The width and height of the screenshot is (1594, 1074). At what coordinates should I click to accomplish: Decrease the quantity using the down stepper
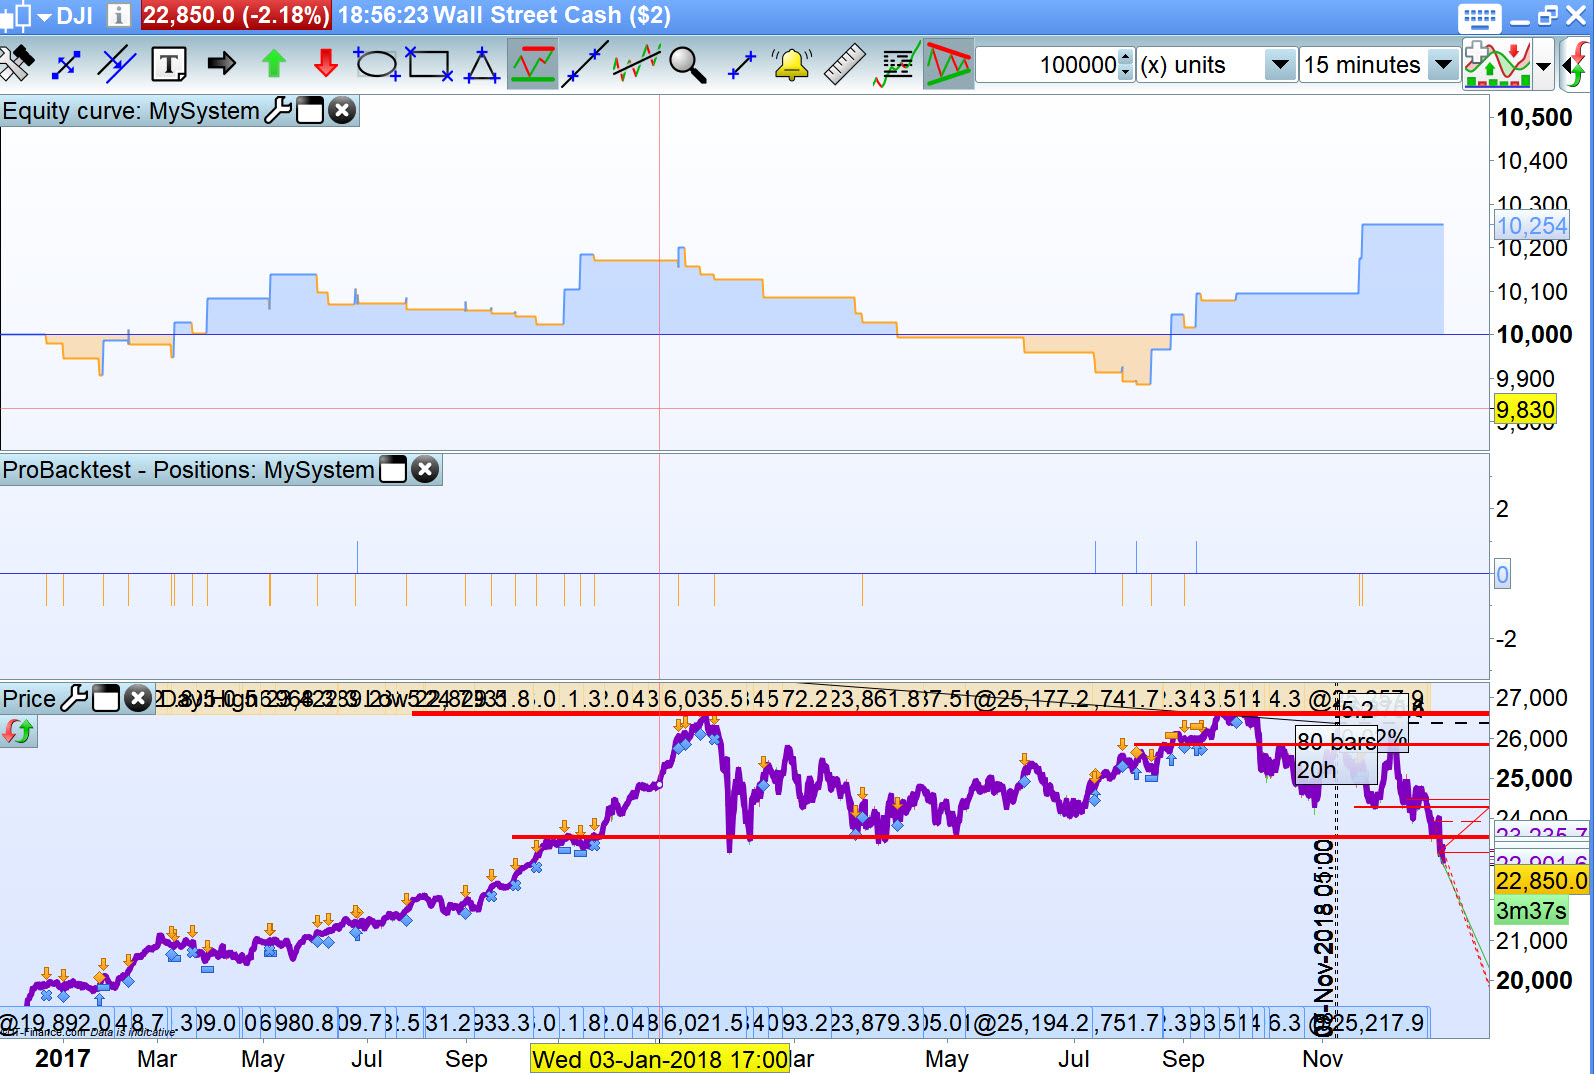[1126, 73]
